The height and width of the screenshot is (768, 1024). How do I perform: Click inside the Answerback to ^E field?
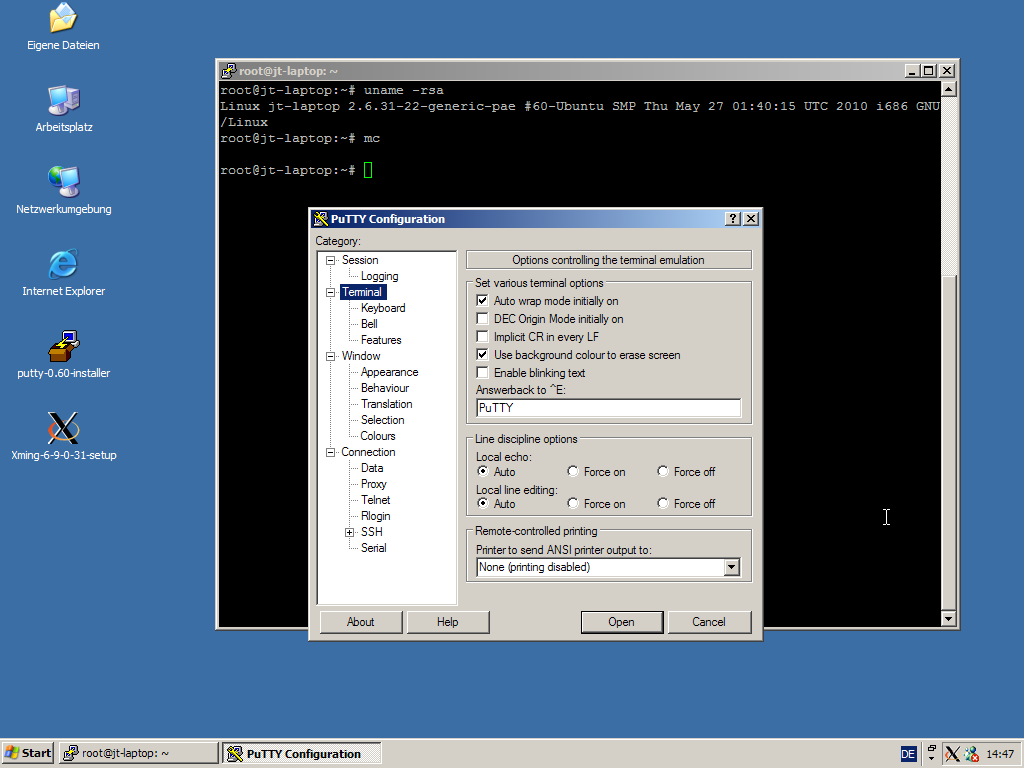pos(600,407)
